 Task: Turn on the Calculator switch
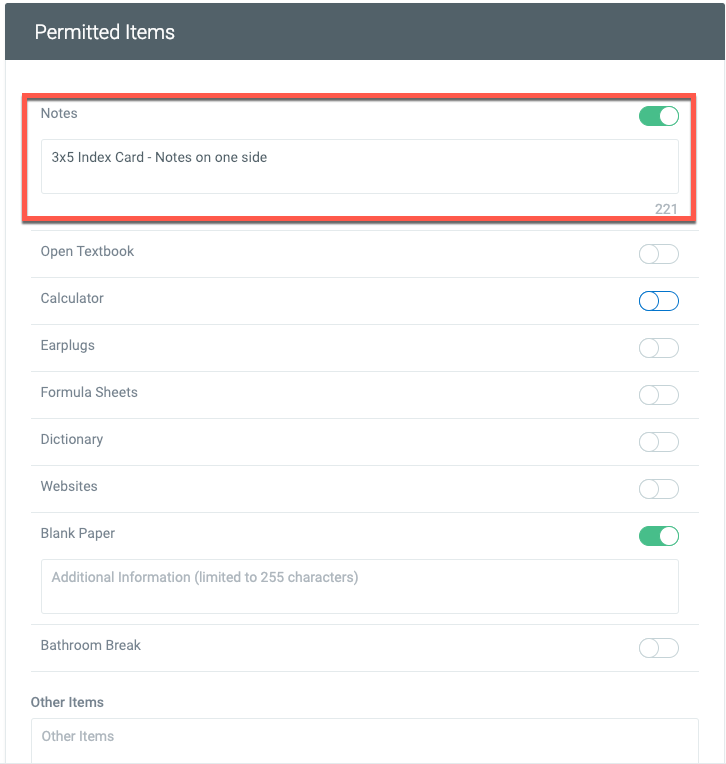(658, 301)
